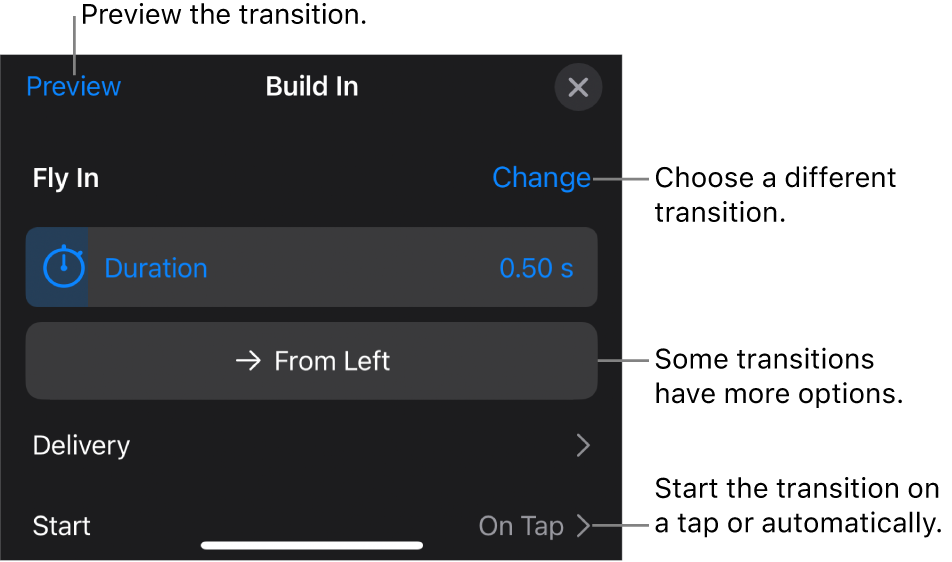
Task: Select the Duration row
Action: pos(311,267)
